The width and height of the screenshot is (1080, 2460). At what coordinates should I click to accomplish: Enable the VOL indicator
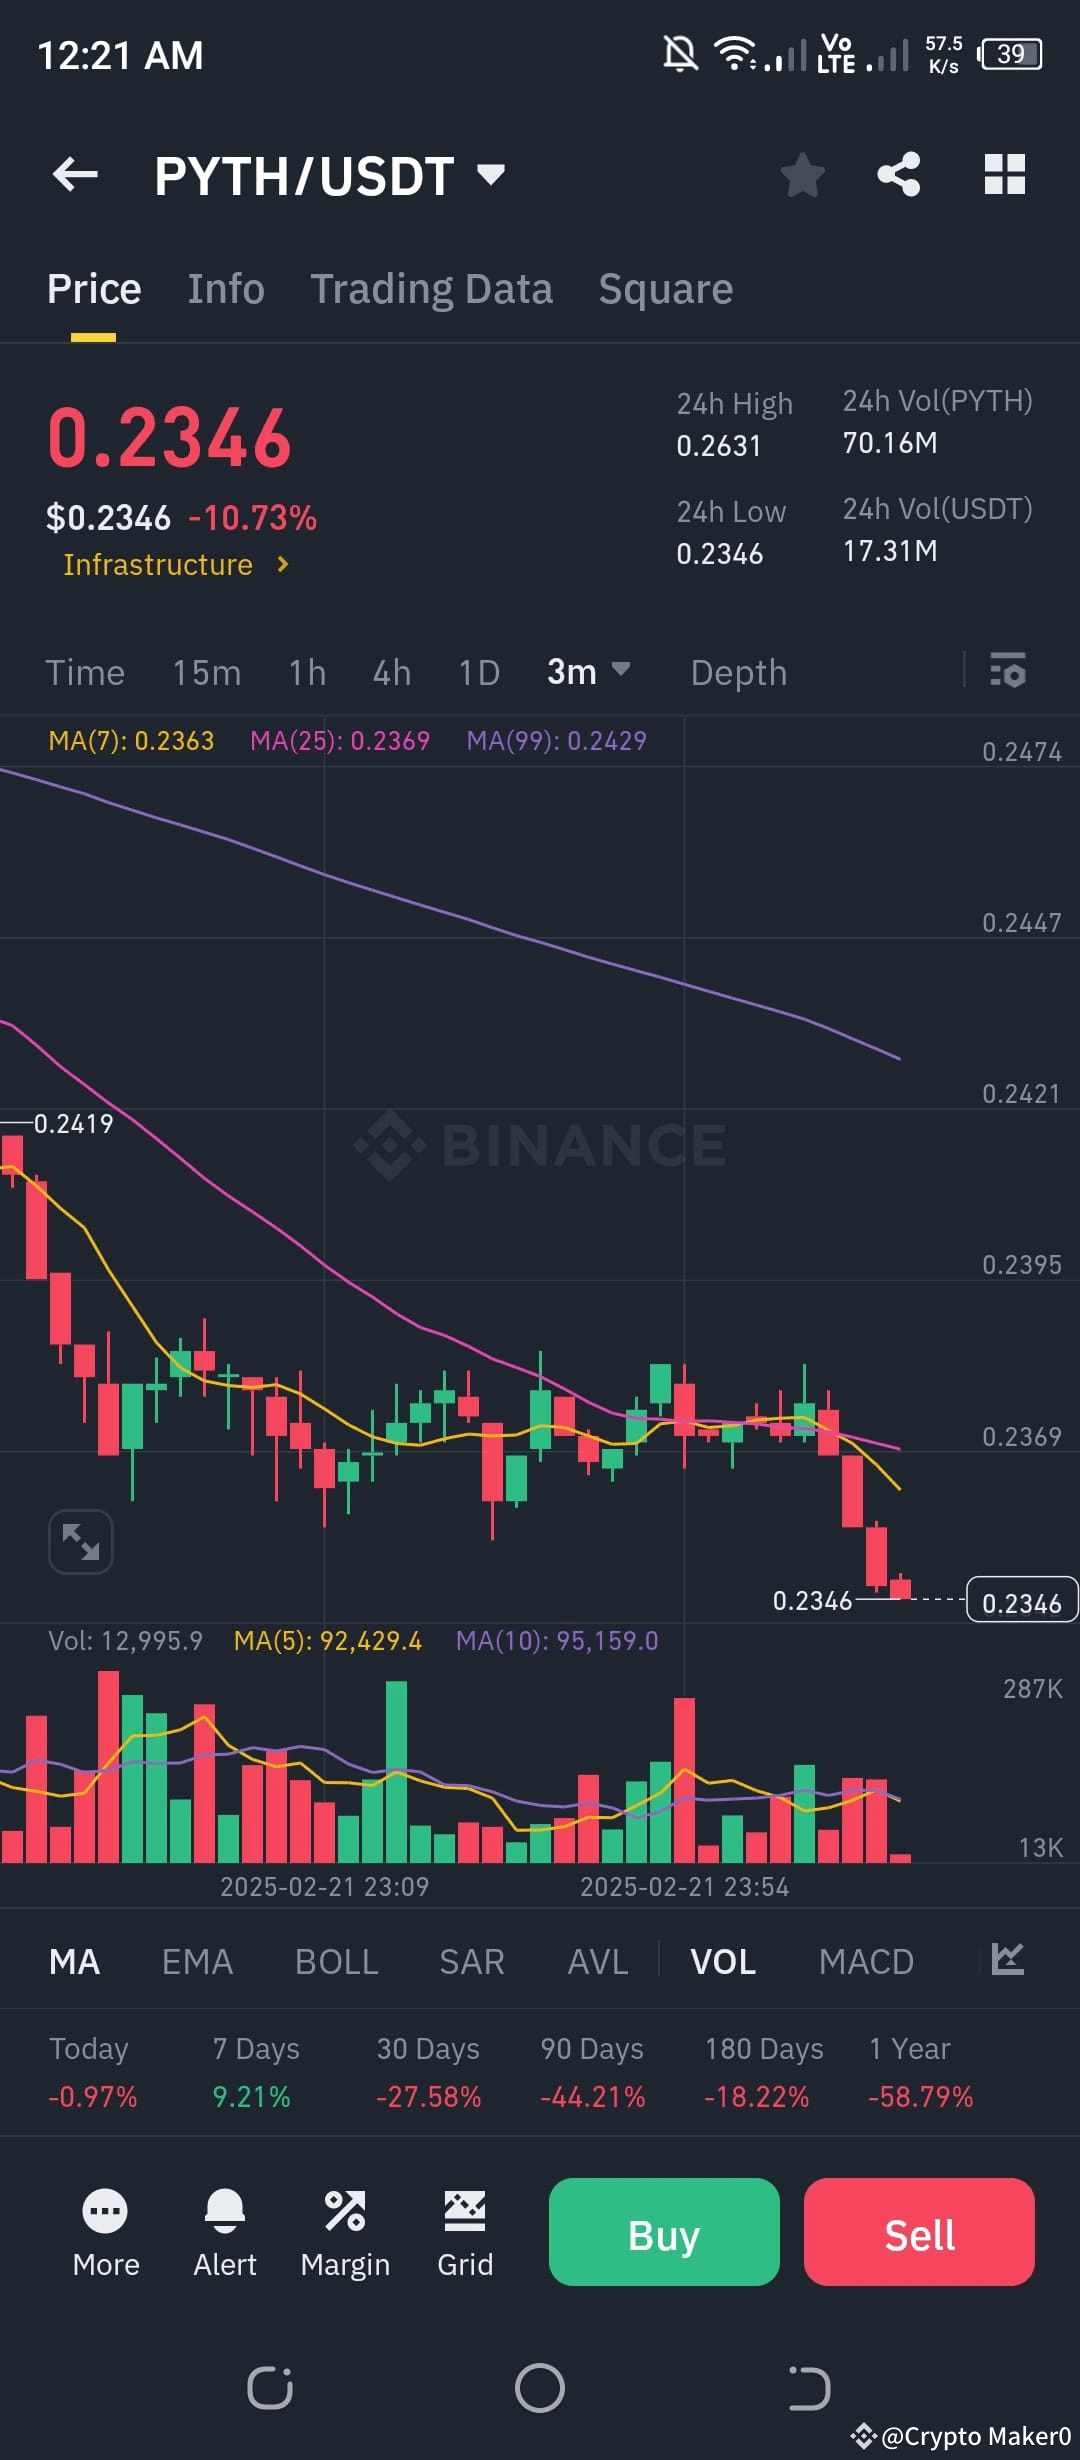coord(722,1961)
